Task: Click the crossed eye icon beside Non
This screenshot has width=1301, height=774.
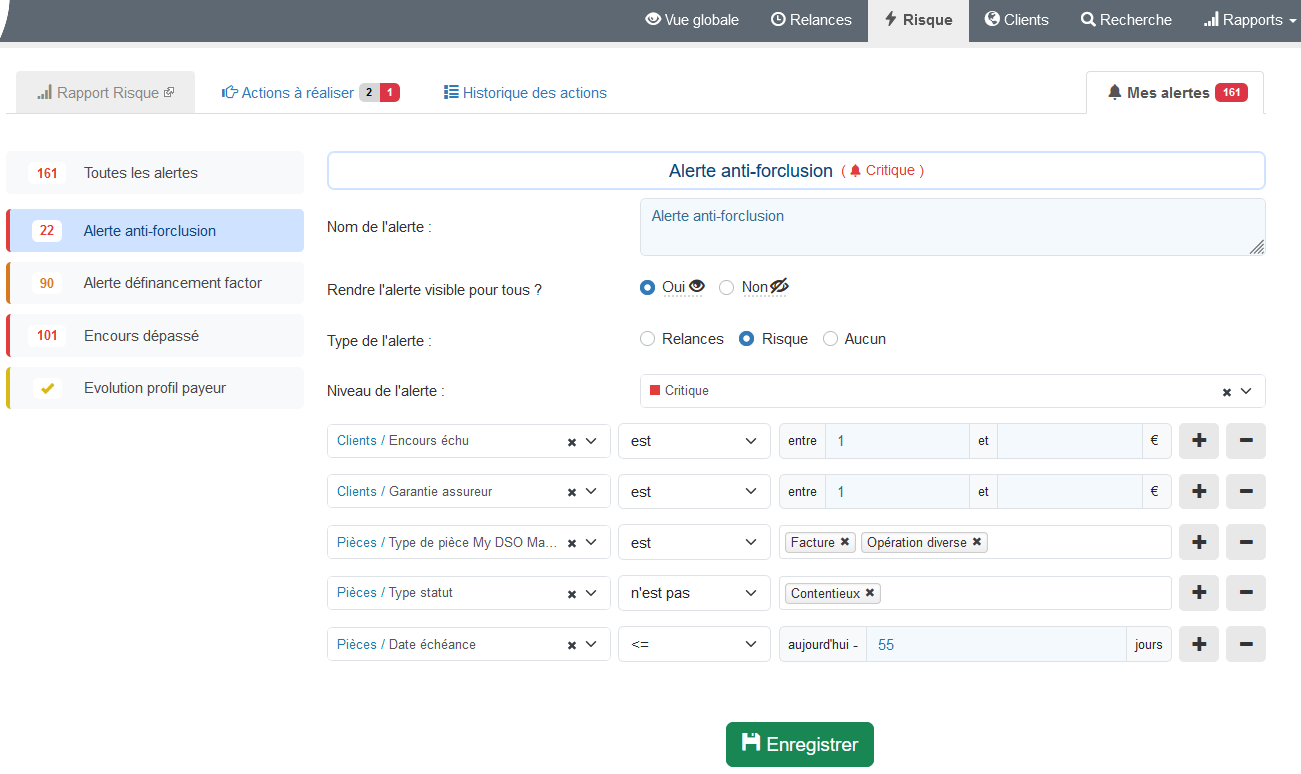Action: [x=780, y=287]
